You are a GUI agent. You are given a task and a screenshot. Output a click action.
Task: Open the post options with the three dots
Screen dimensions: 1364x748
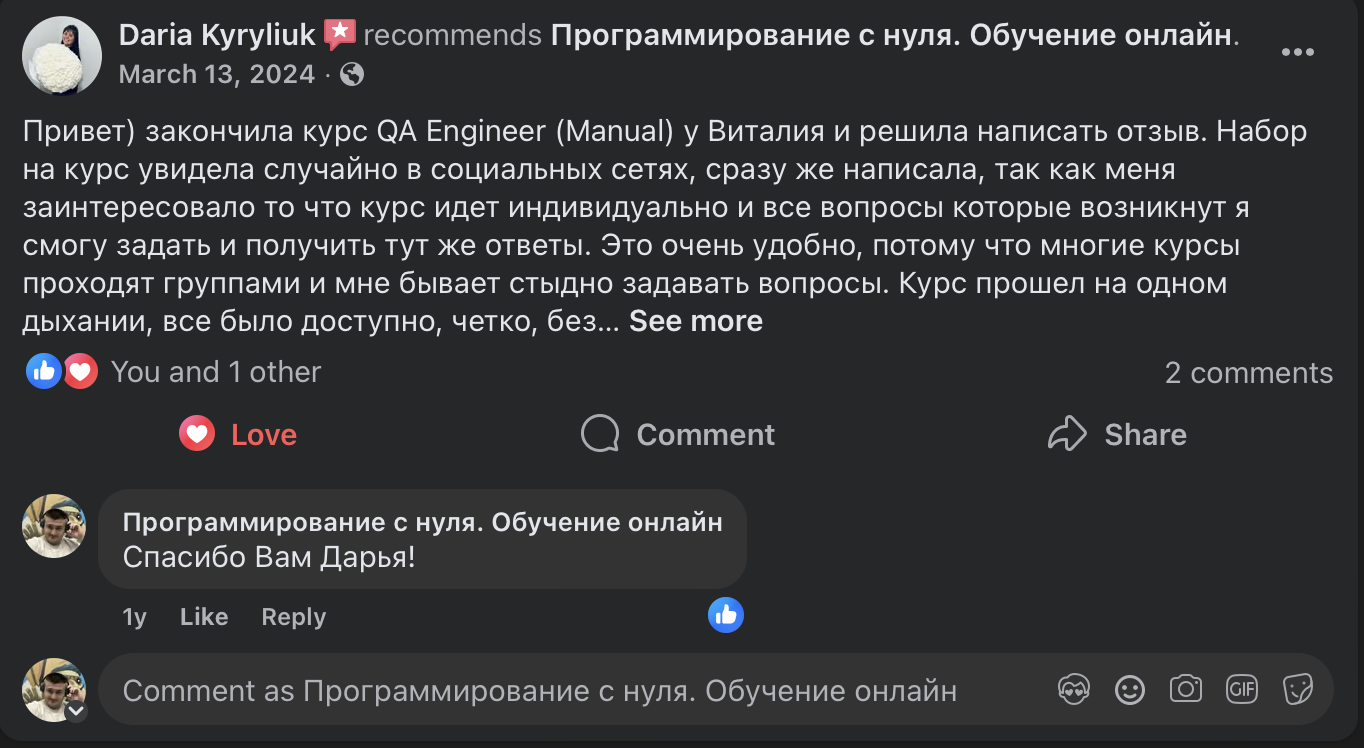tap(1298, 52)
